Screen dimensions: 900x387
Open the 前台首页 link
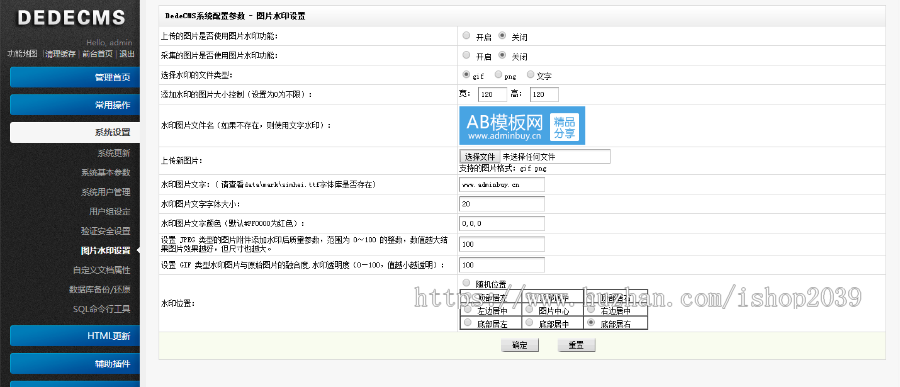[x=97, y=54]
